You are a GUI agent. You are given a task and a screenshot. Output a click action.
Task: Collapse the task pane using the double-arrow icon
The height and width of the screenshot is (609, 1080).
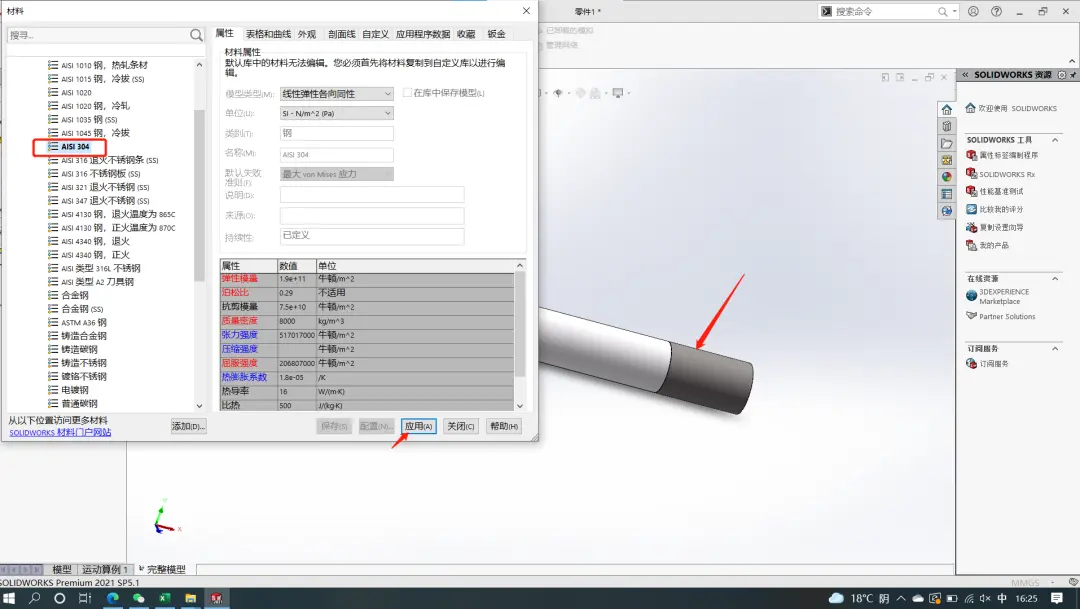pyautogui.click(x=965, y=74)
